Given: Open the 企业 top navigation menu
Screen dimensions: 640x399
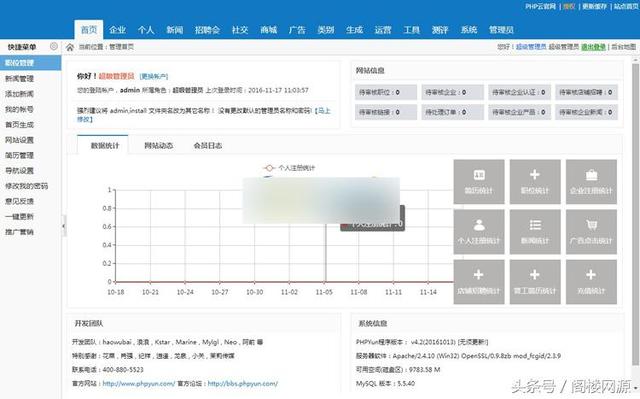Looking at the screenshot, I should 118,30.
